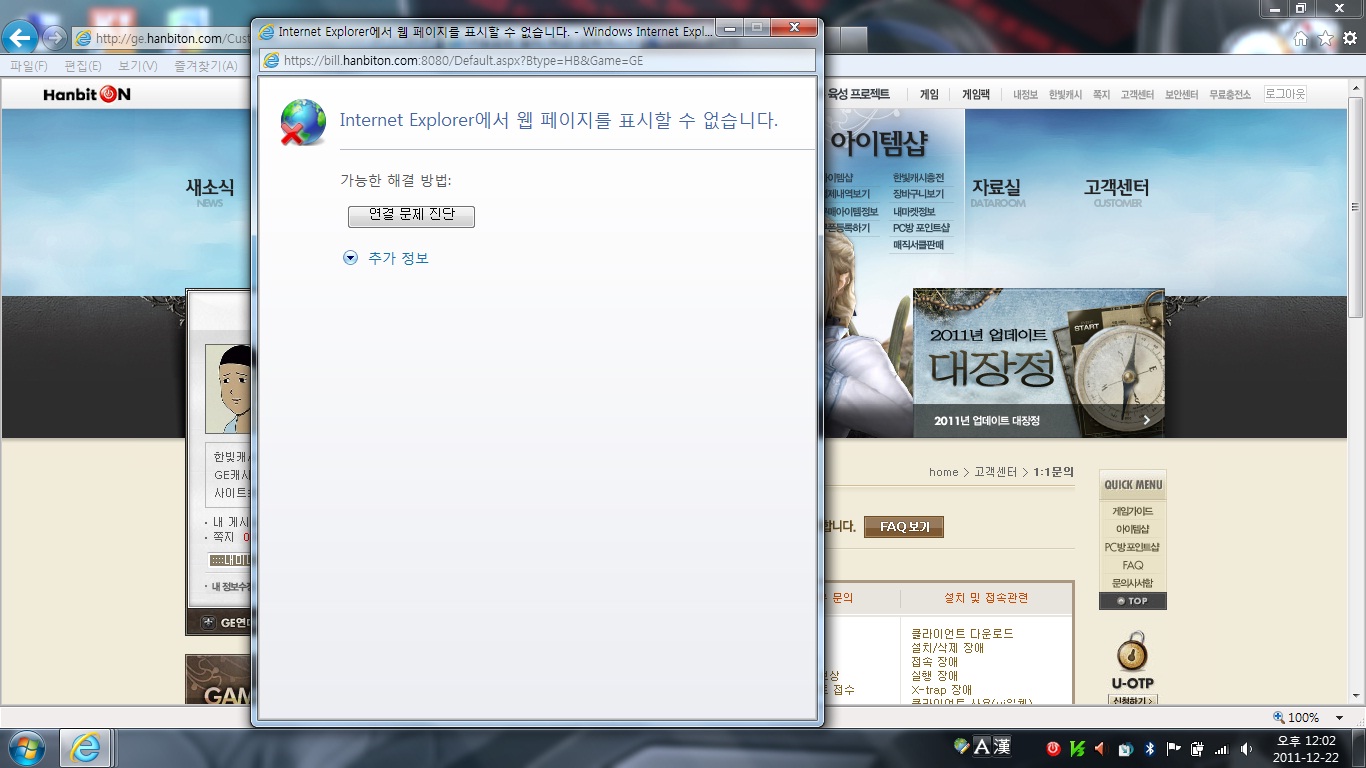Click the page icon in the popup address bar

click(271, 60)
